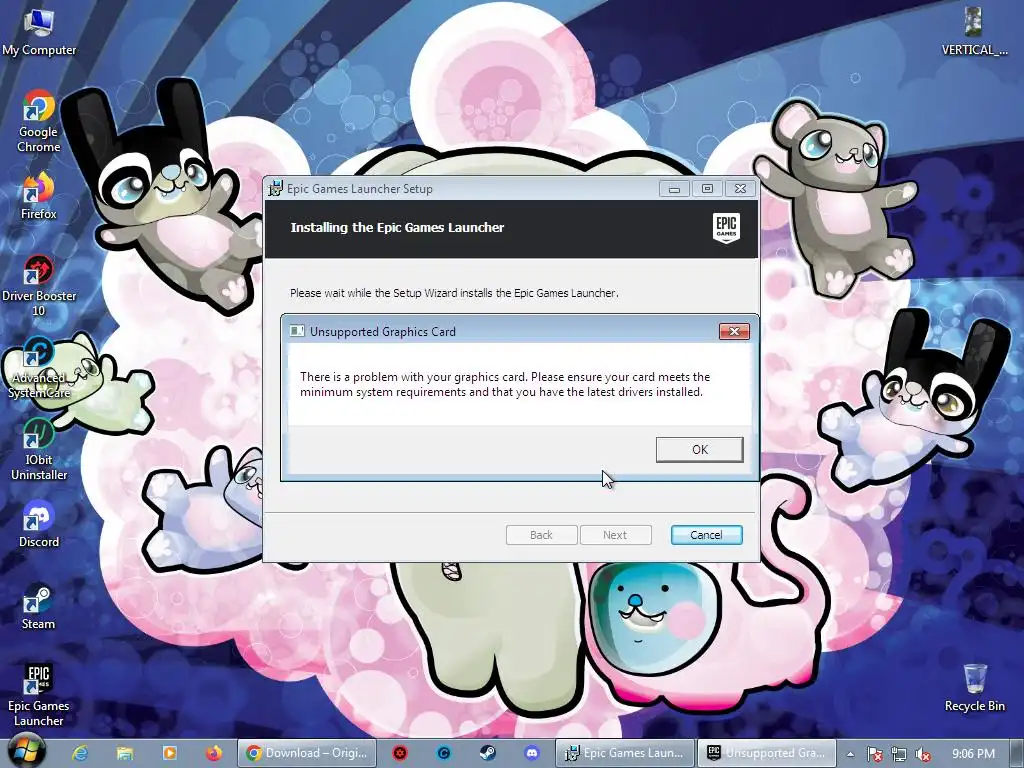Select the Driver Booster 10 desktop shortcut
Screen dimensions: 1024x768
click(39, 286)
